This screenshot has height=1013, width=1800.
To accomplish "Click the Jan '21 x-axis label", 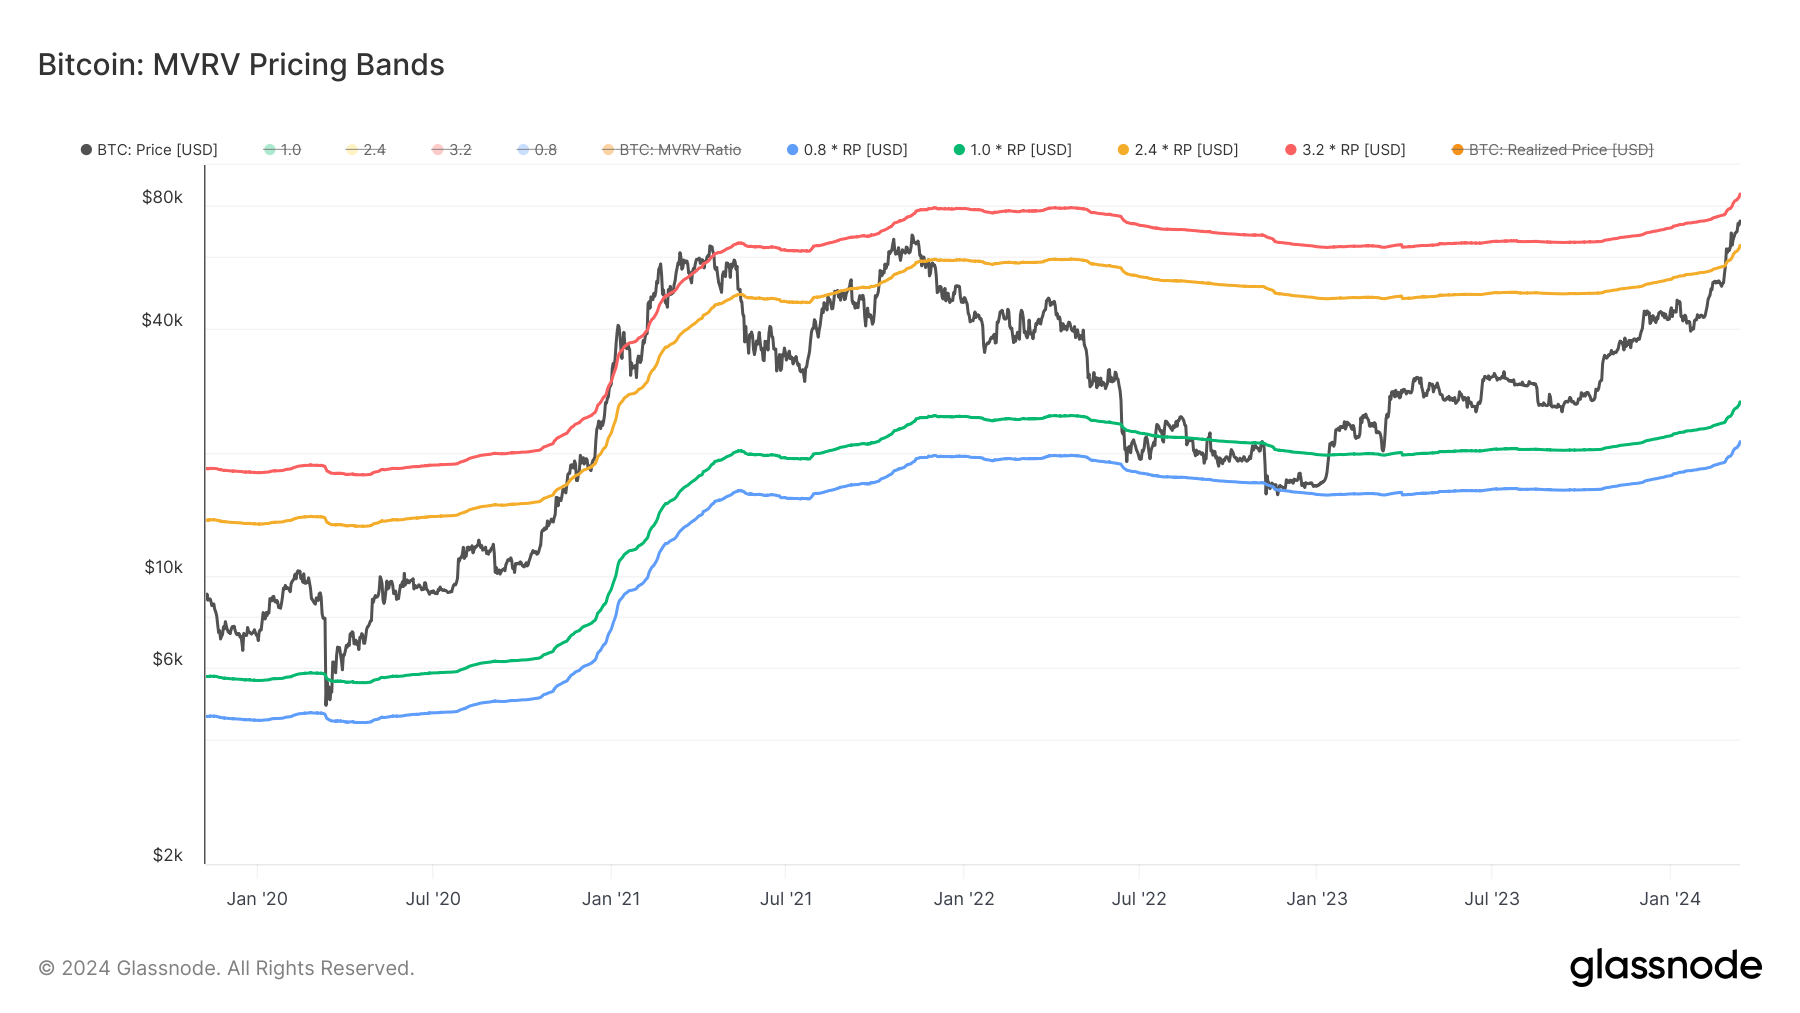I will [x=611, y=899].
